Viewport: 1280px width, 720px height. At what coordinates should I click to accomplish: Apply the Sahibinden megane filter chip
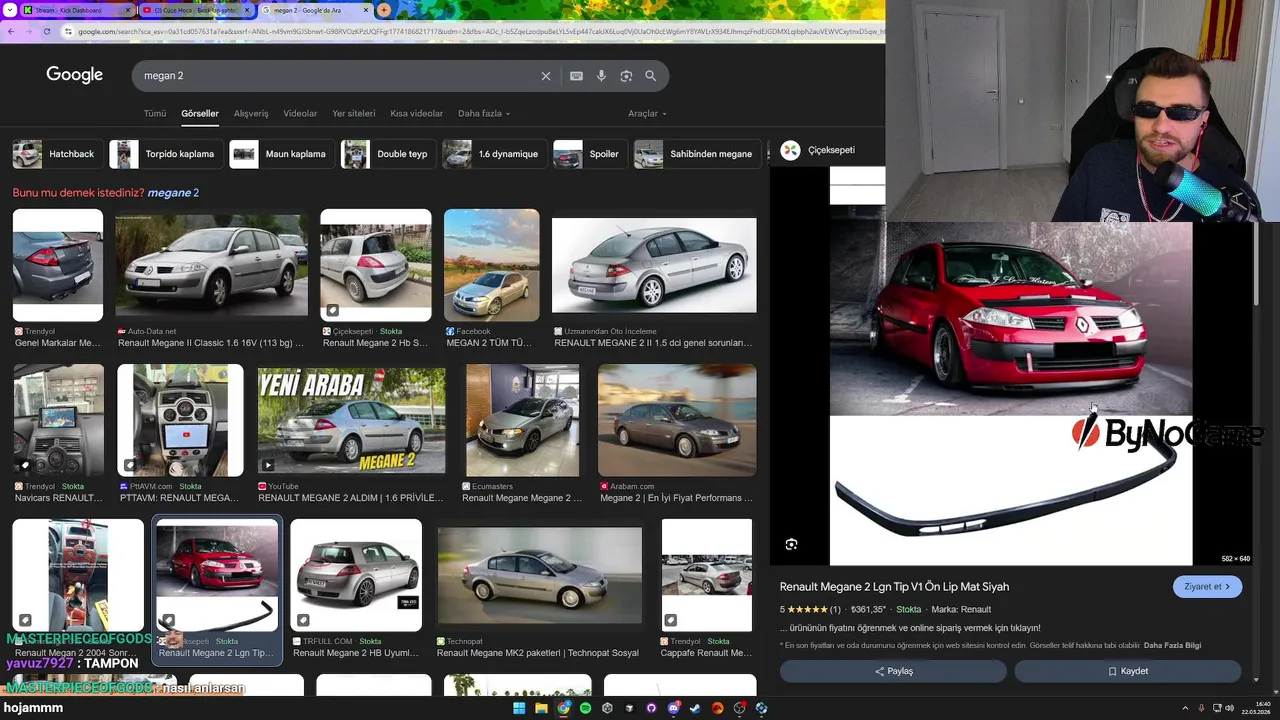coord(696,154)
